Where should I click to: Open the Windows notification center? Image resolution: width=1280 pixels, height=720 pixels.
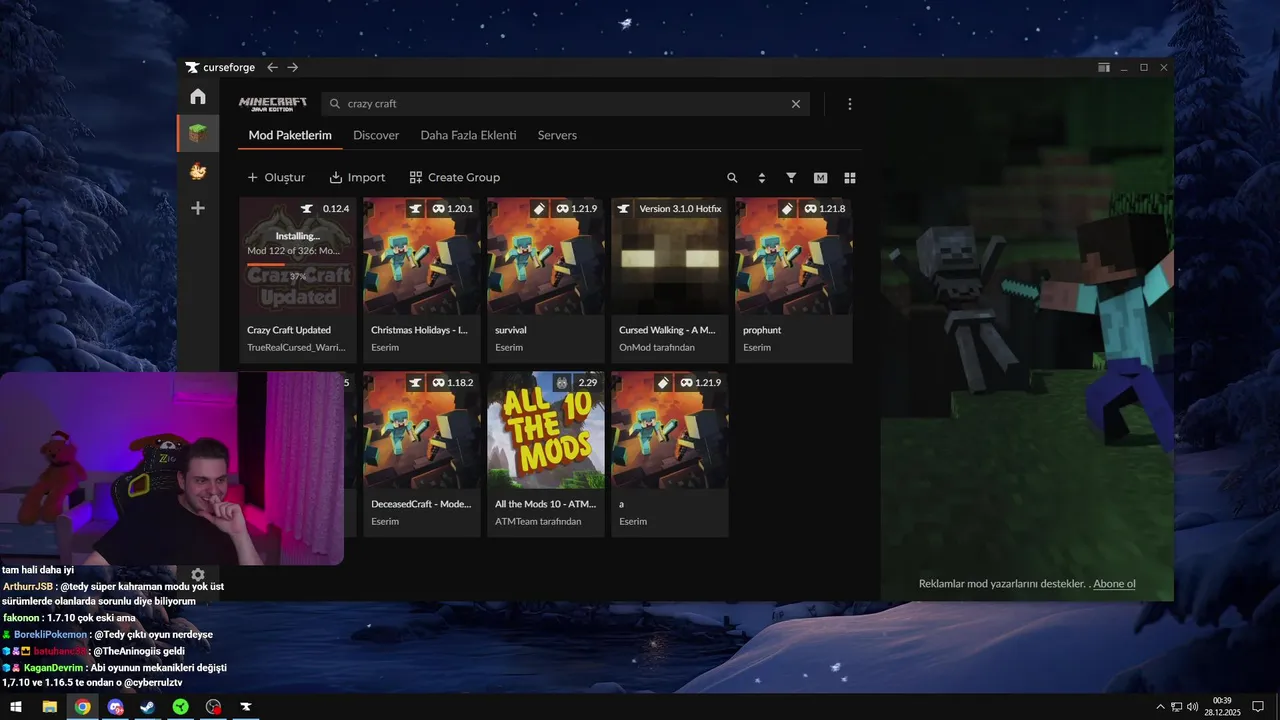point(1258,707)
